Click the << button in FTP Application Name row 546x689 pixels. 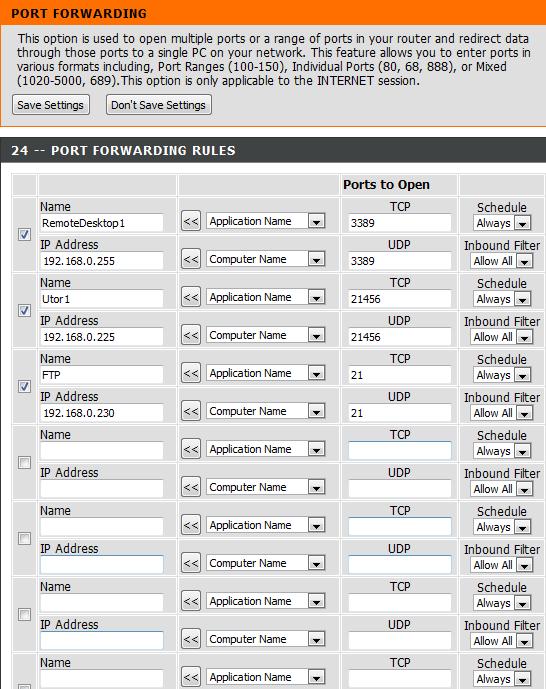click(x=191, y=374)
